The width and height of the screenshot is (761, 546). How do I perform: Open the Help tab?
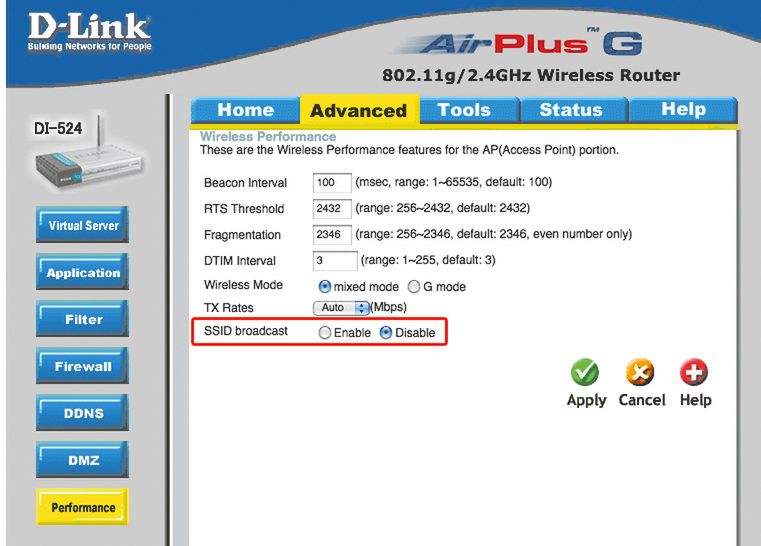click(683, 110)
